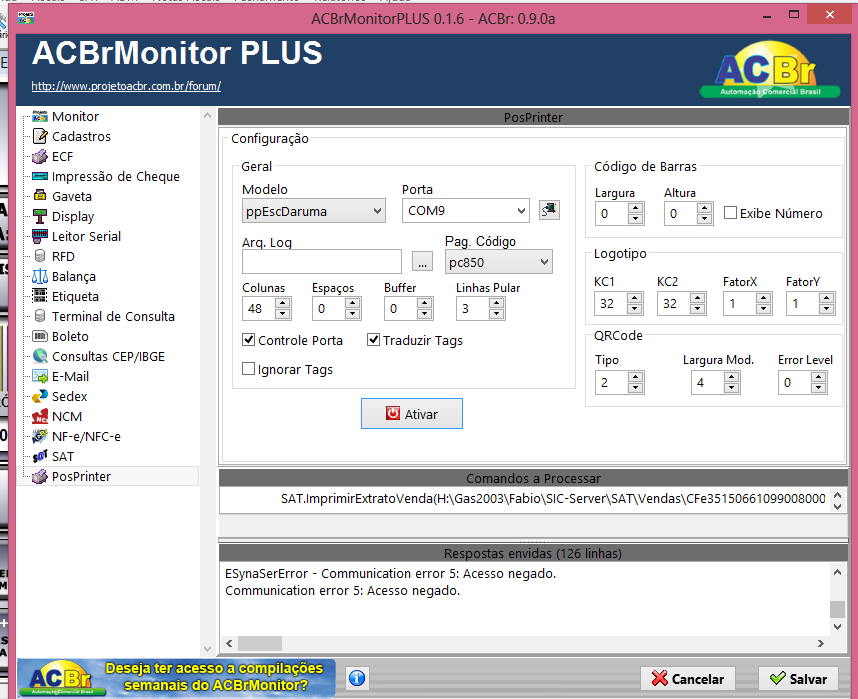This screenshot has height=699, width=858.
Task: Open the Etiqueta label icon
Action: [39, 296]
